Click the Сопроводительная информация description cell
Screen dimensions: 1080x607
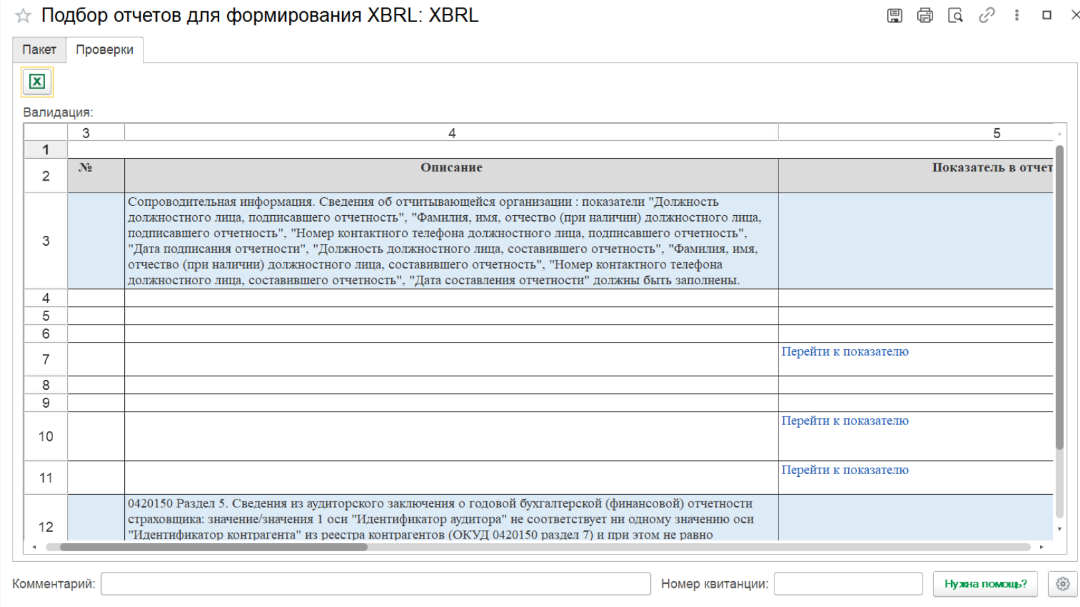pyautogui.click(x=452, y=241)
